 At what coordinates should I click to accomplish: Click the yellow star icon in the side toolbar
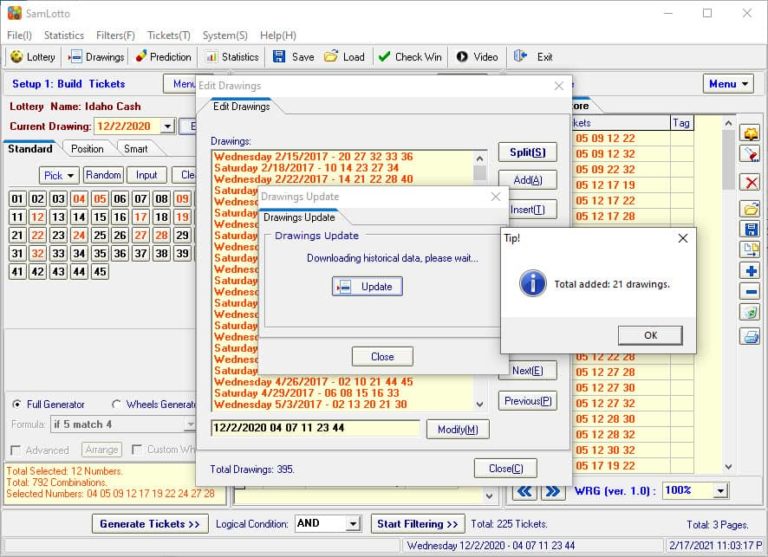pos(750,133)
